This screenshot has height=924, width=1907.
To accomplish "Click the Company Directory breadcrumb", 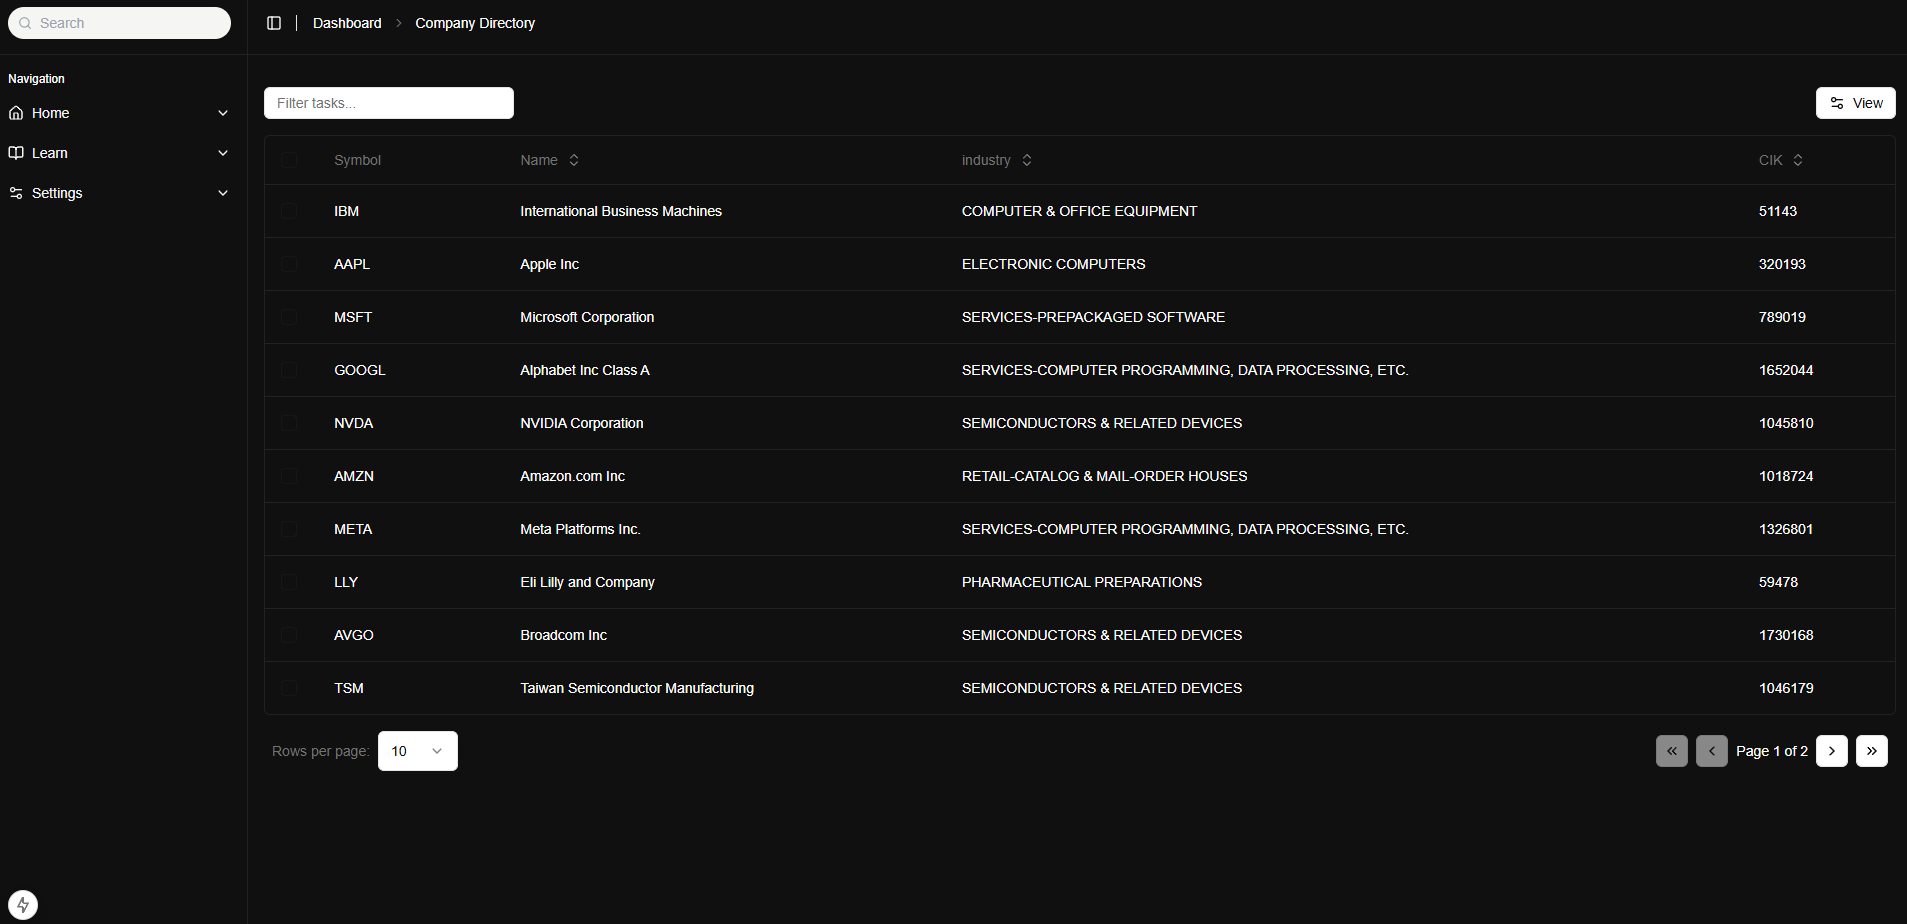I will [x=475, y=23].
